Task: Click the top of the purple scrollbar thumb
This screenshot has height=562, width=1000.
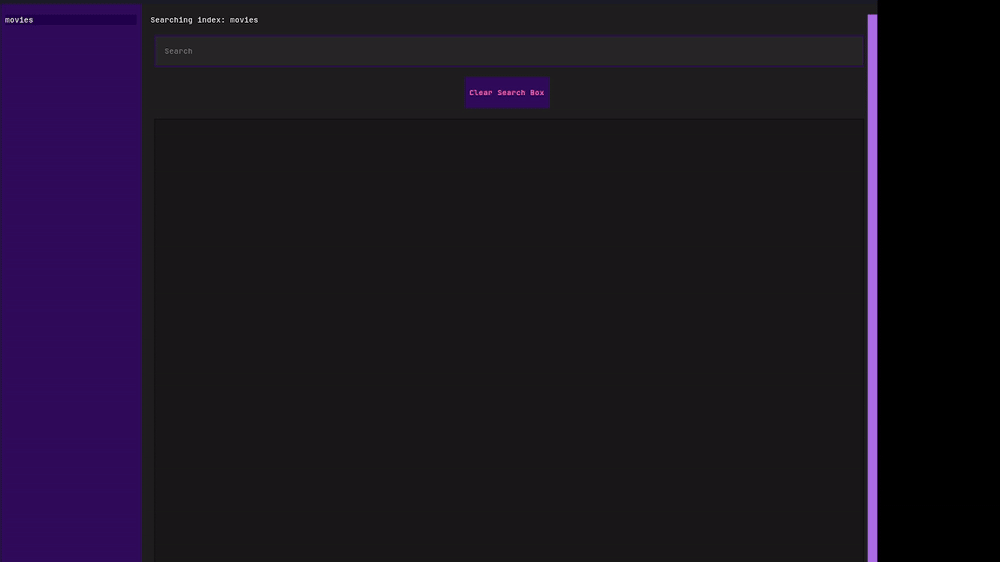Action: [872, 20]
